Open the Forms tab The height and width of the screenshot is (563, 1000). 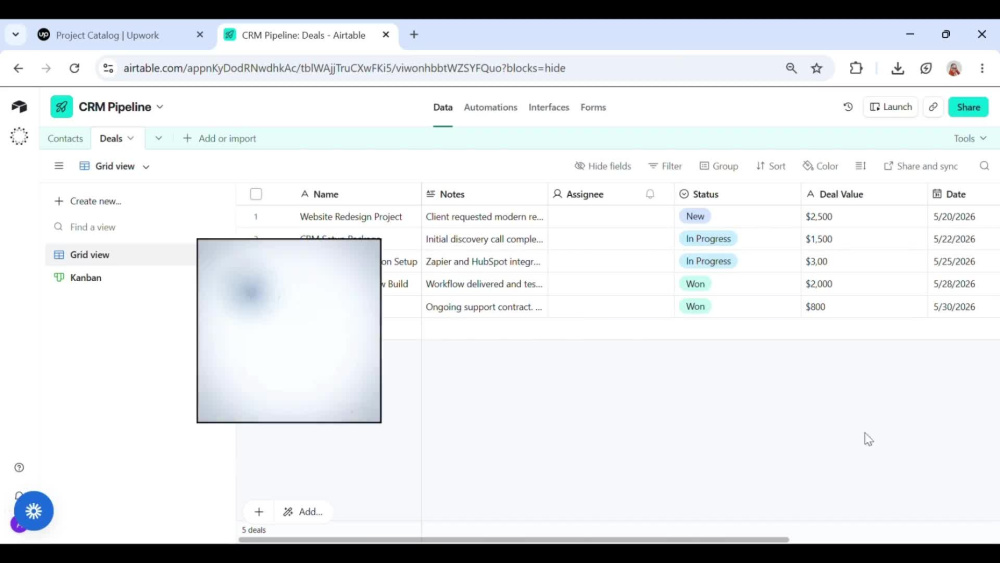click(593, 107)
